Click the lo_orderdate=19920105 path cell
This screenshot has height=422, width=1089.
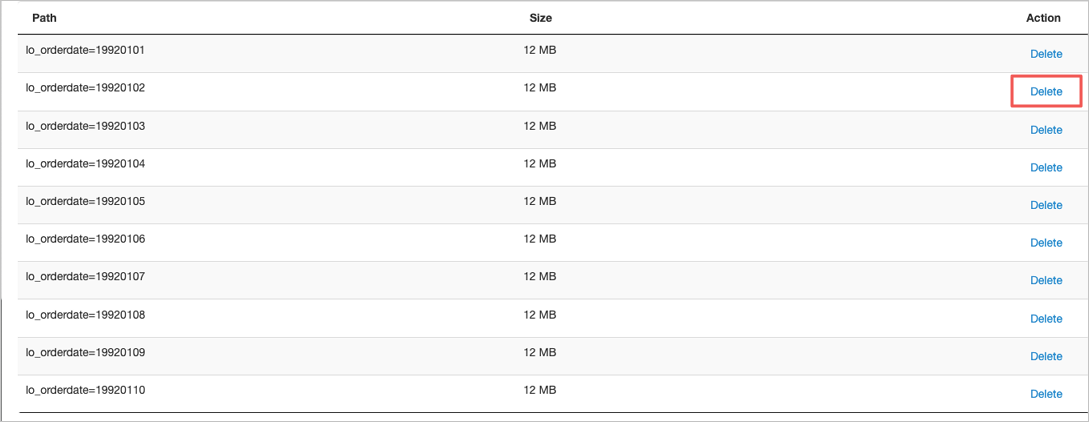click(85, 201)
